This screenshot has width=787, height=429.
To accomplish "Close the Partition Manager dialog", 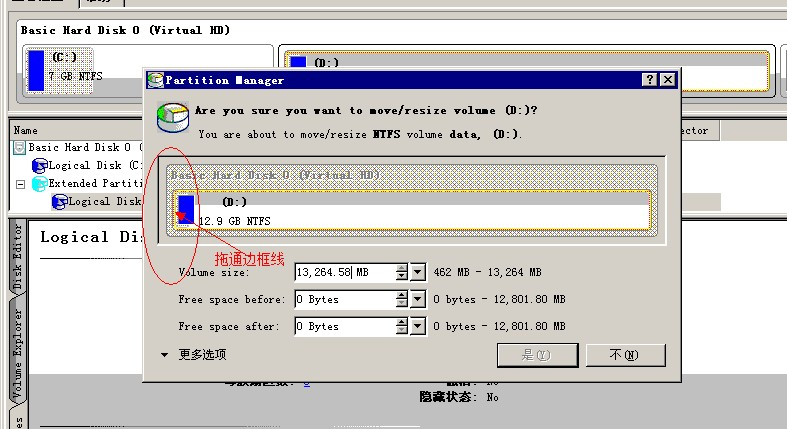I will 668,80.
